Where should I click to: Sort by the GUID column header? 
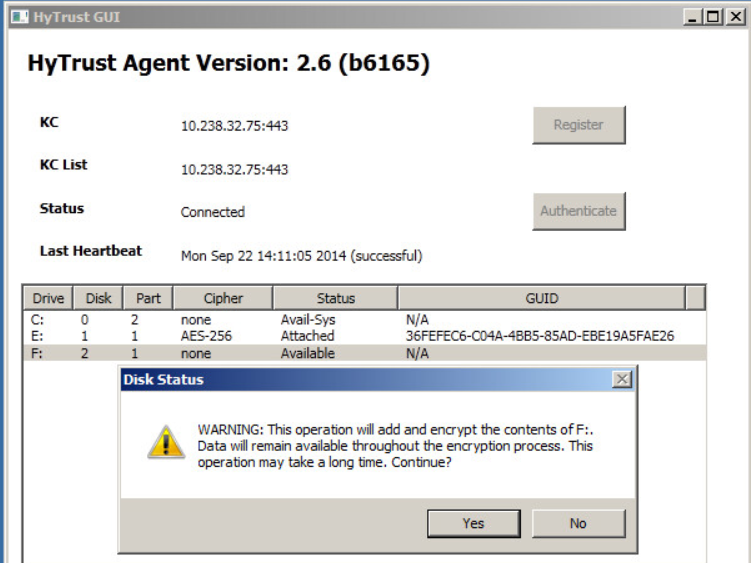(x=542, y=298)
